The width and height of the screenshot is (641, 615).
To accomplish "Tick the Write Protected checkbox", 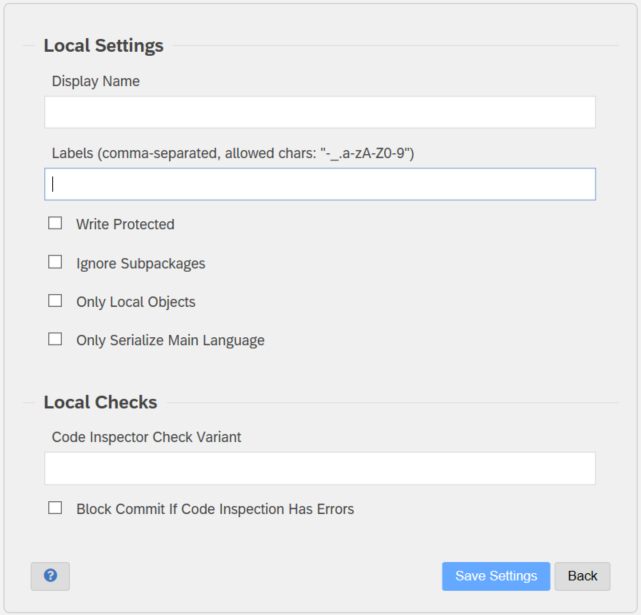I will click(55, 223).
